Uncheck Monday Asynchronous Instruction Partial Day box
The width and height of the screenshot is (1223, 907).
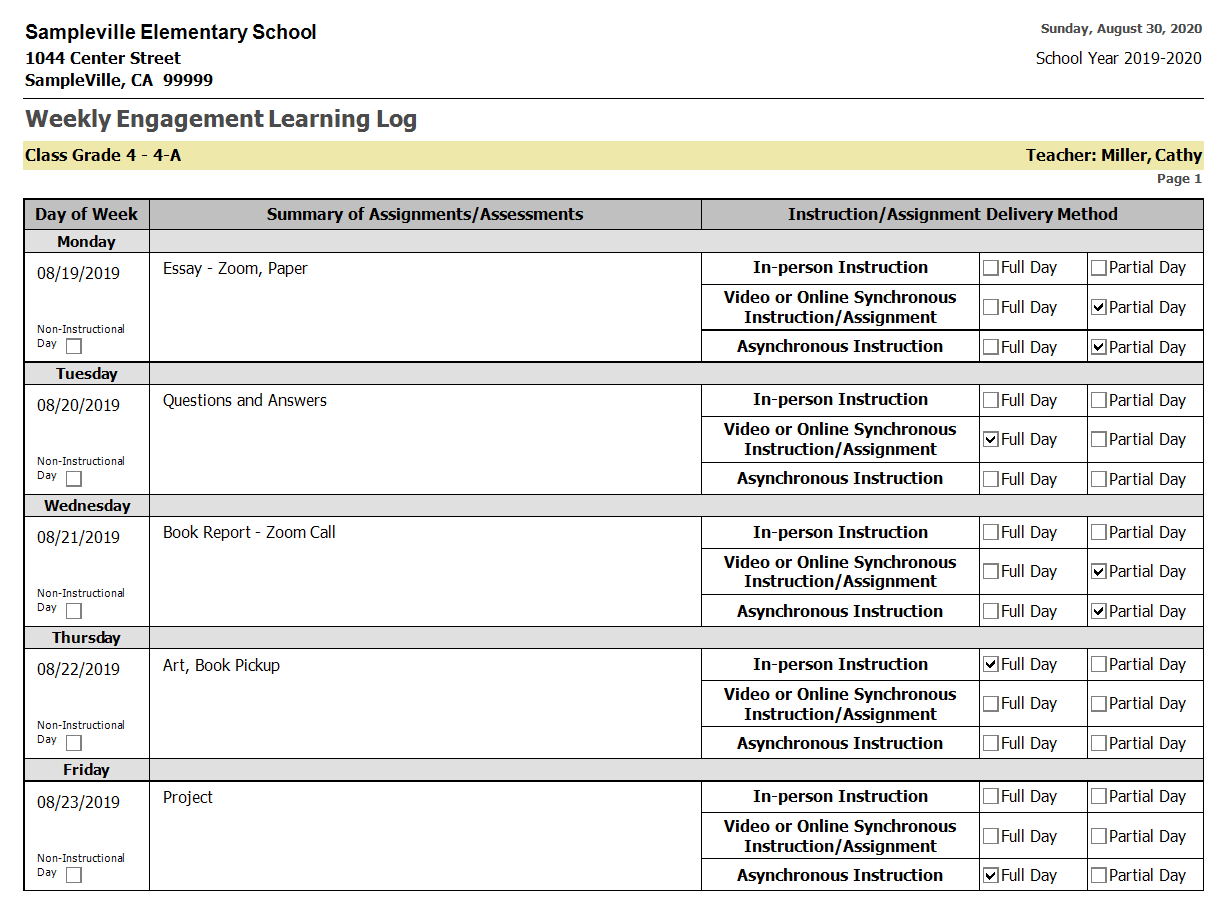pyautogui.click(x=1099, y=347)
